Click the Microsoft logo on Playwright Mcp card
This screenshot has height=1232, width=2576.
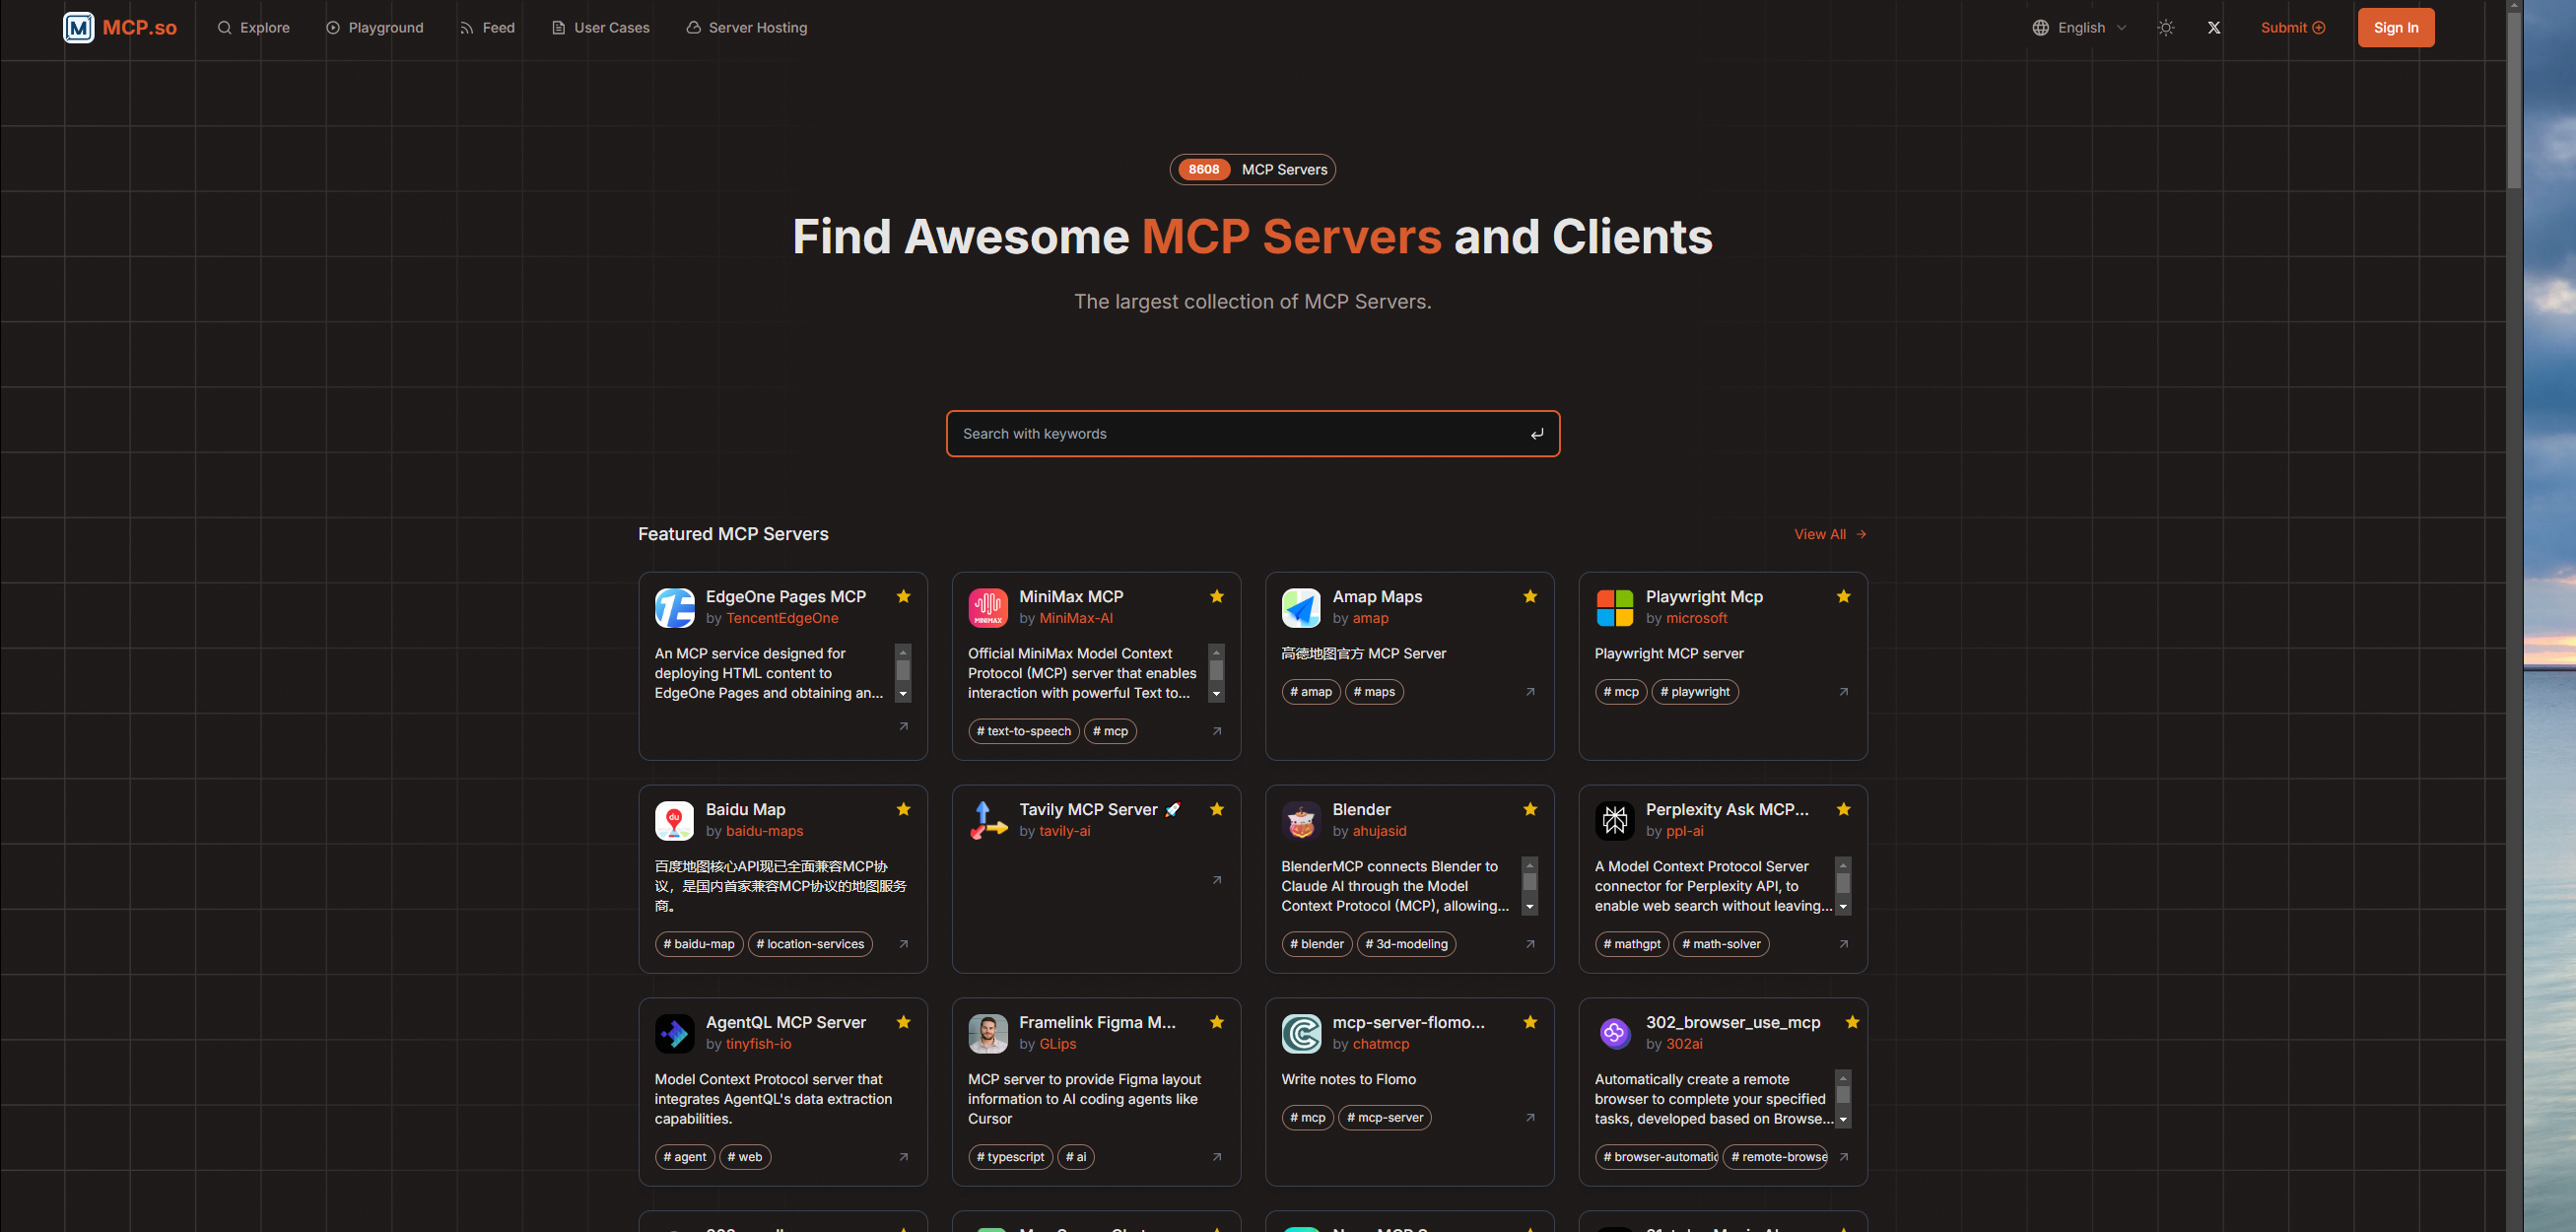(1614, 607)
